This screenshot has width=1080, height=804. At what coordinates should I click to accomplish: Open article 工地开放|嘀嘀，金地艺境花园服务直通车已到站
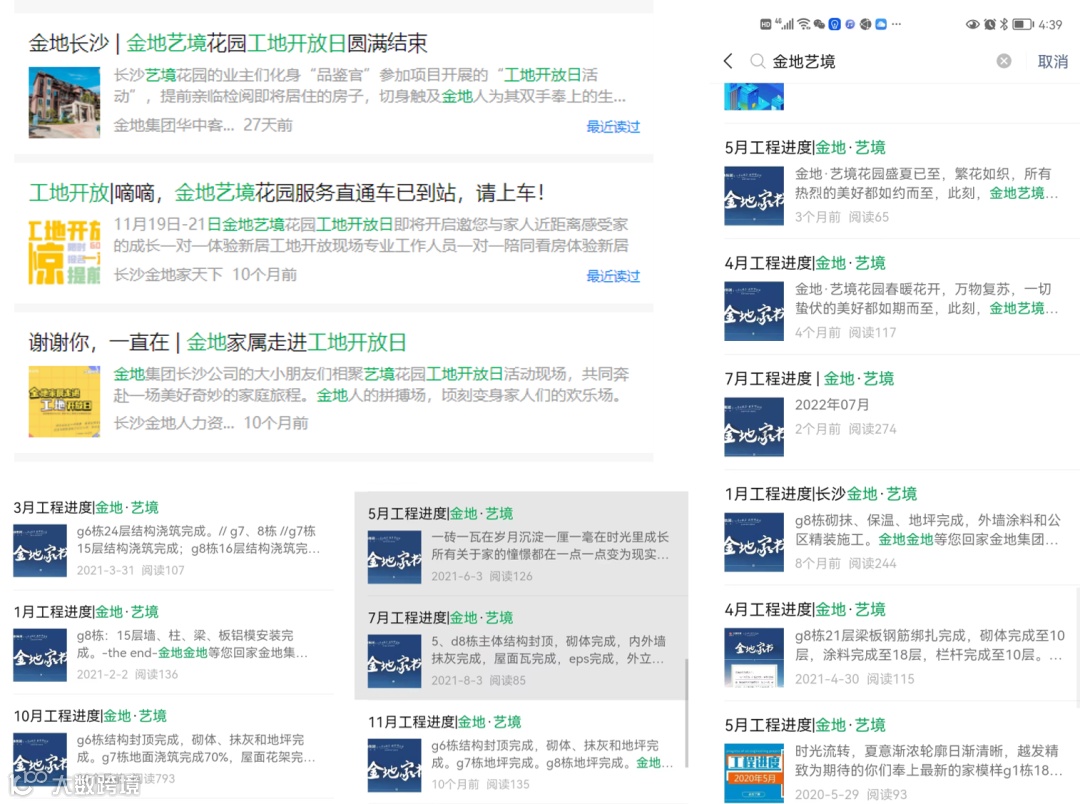287,192
